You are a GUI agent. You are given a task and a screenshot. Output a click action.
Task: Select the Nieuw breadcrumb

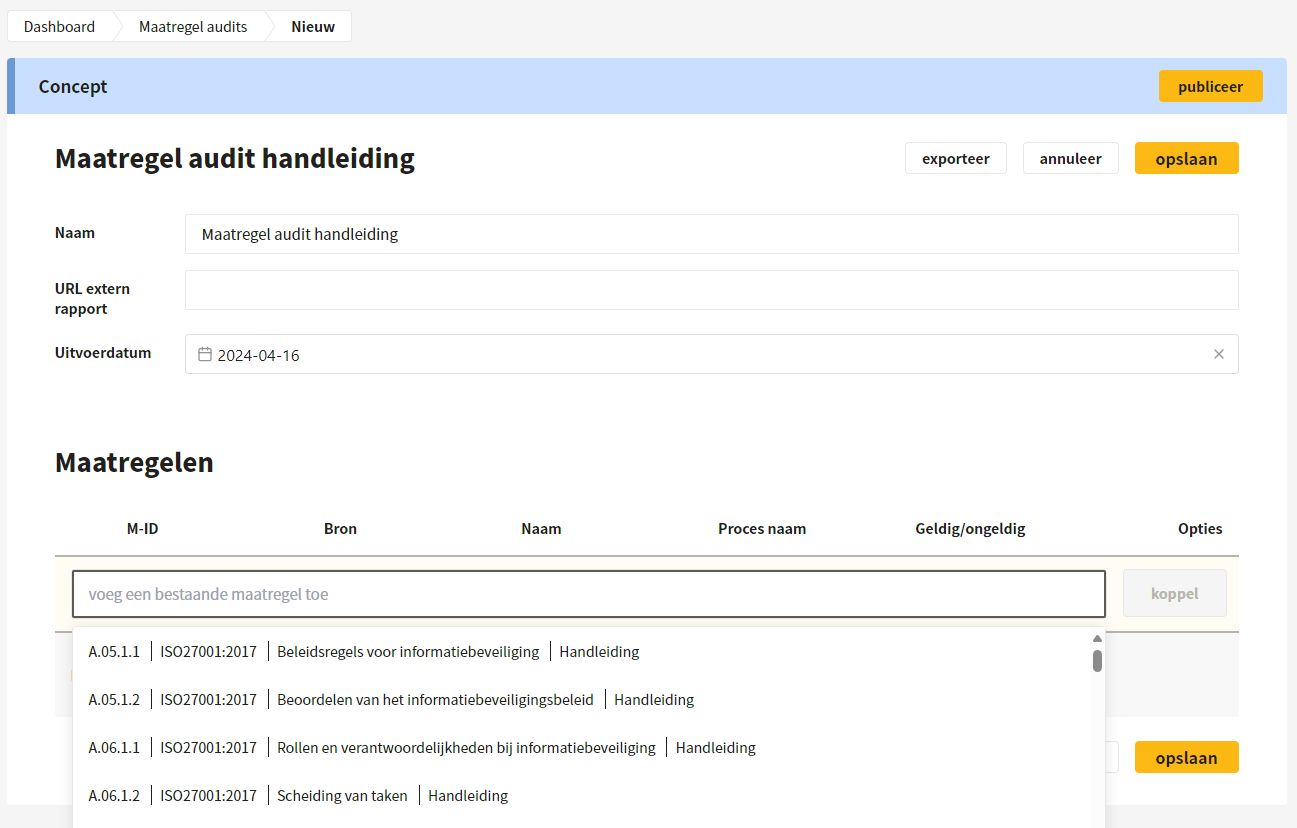[313, 27]
